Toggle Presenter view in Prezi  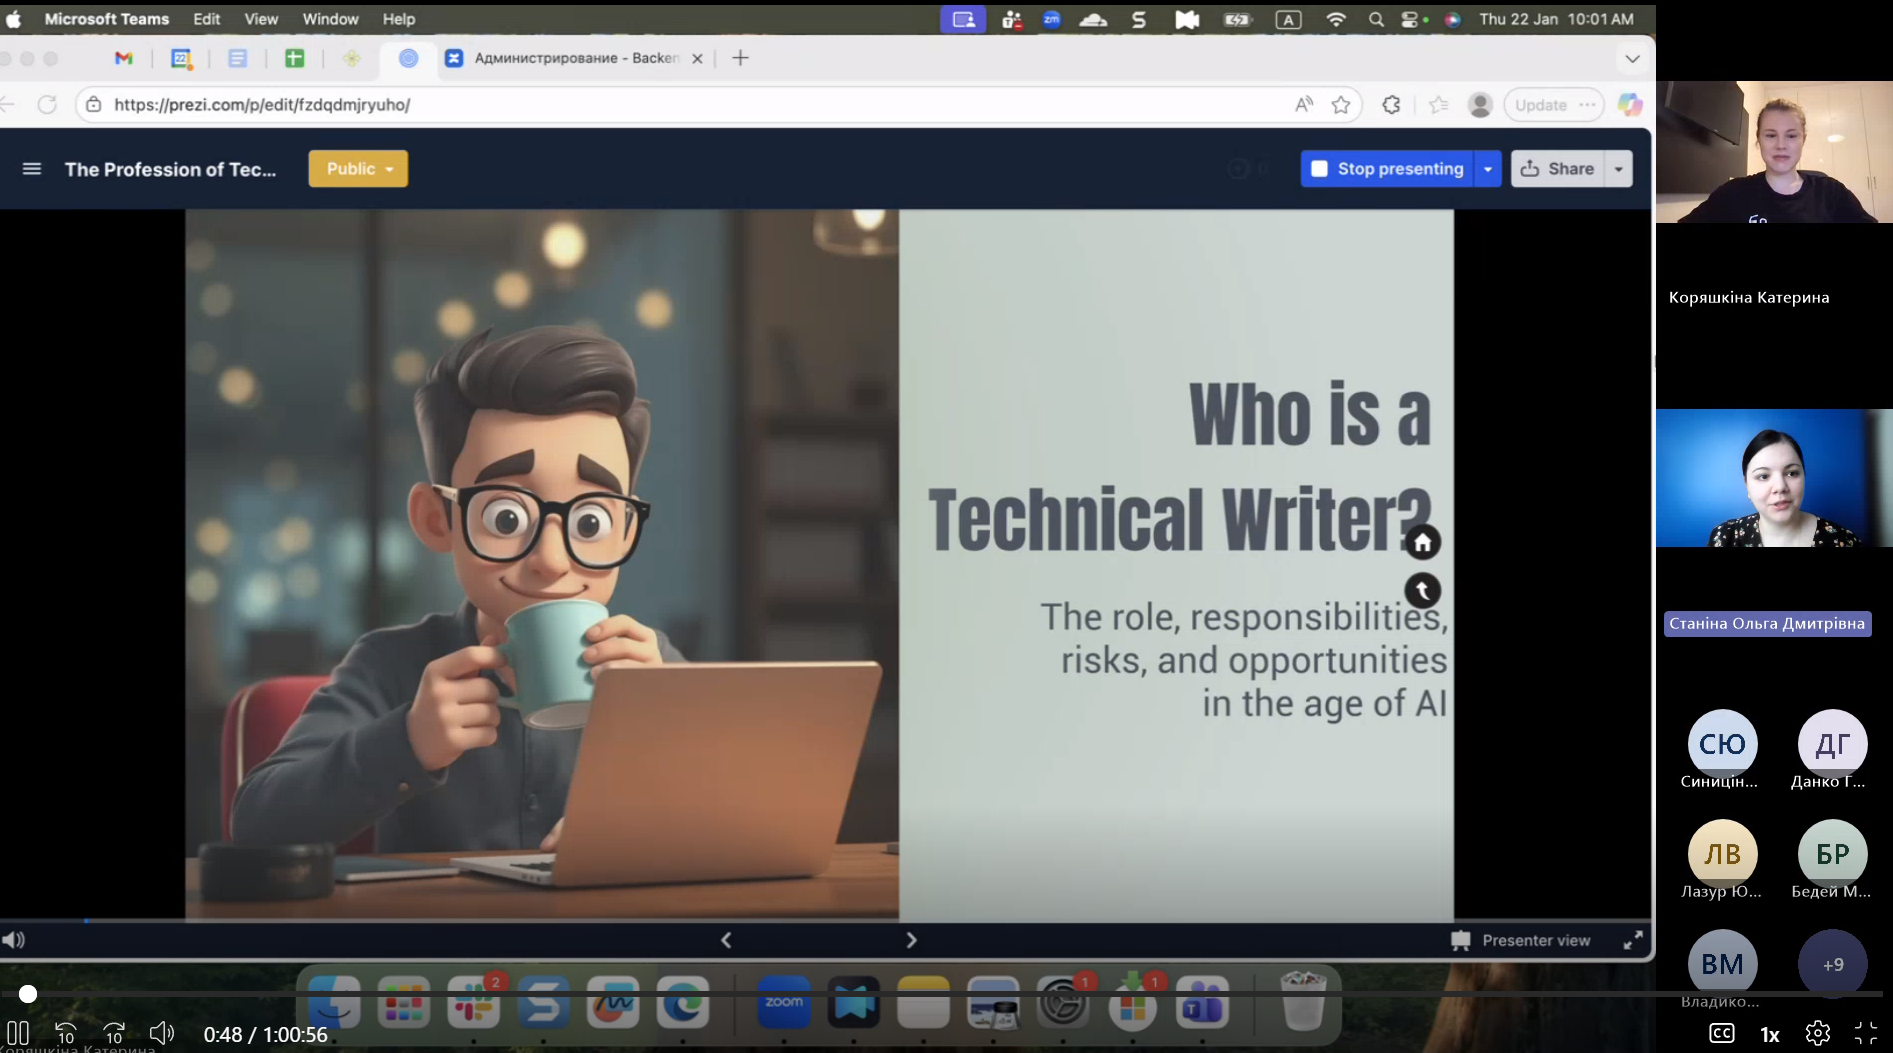[1521, 940]
